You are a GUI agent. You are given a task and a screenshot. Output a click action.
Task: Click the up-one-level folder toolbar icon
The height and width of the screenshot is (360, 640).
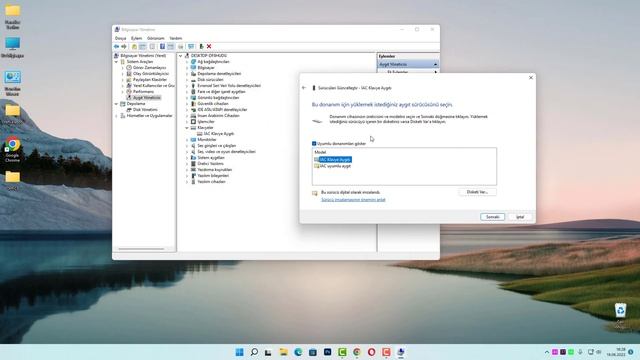point(134,47)
